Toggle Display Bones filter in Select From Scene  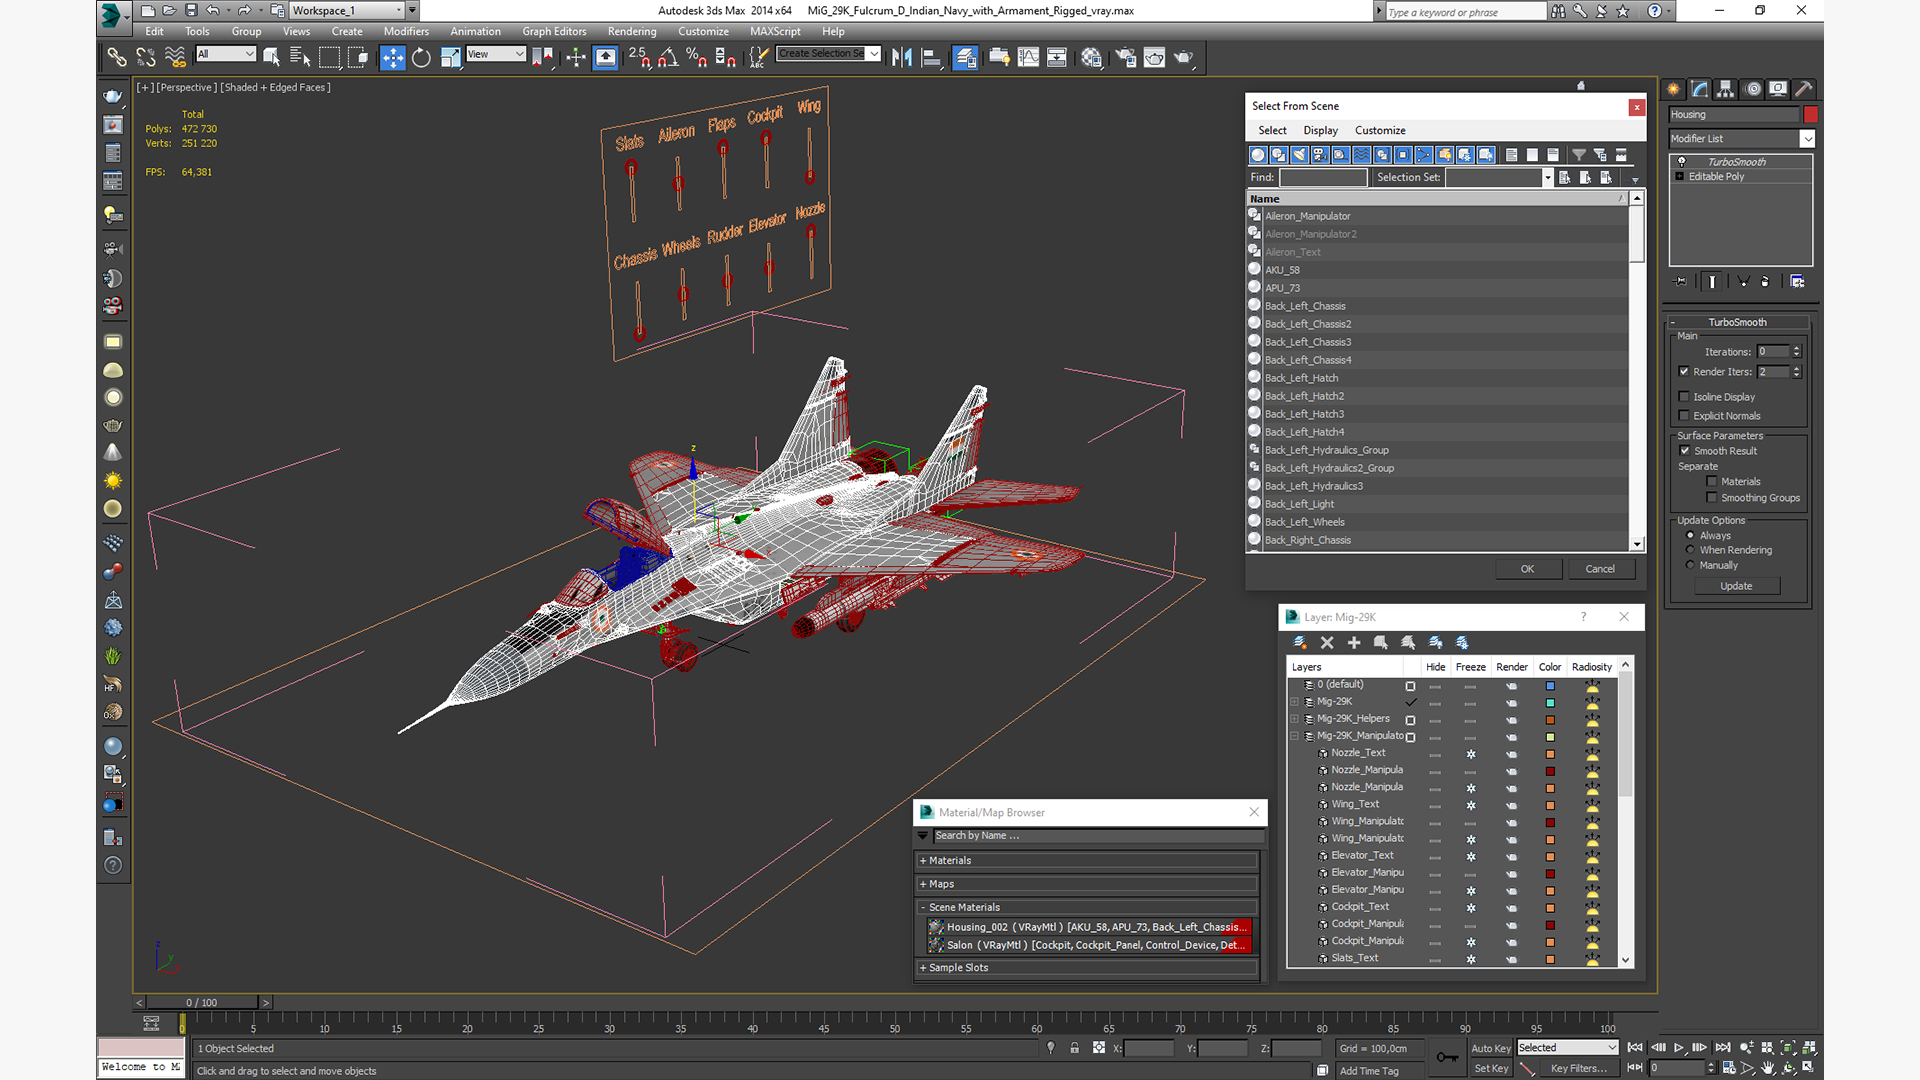coord(1424,155)
